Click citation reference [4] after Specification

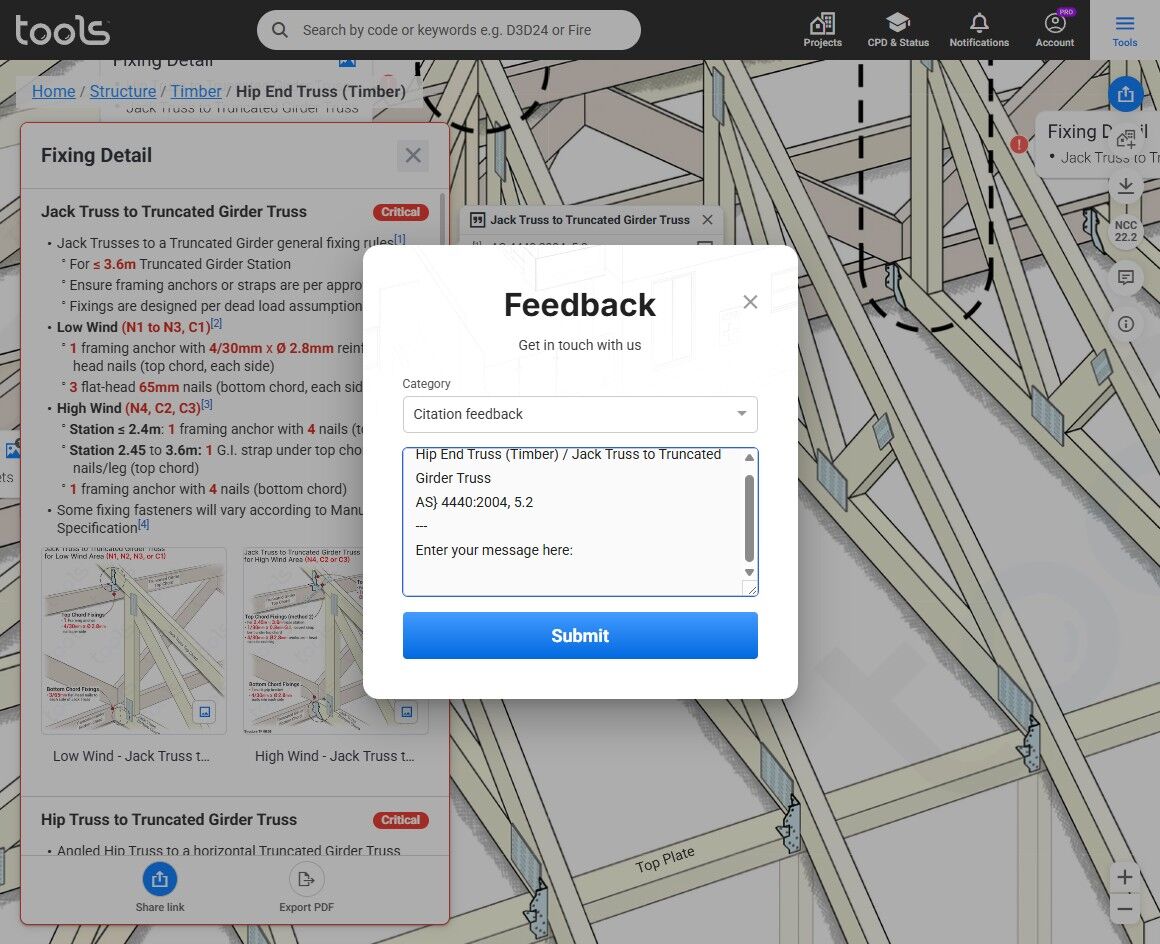pyautogui.click(x=144, y=524)
